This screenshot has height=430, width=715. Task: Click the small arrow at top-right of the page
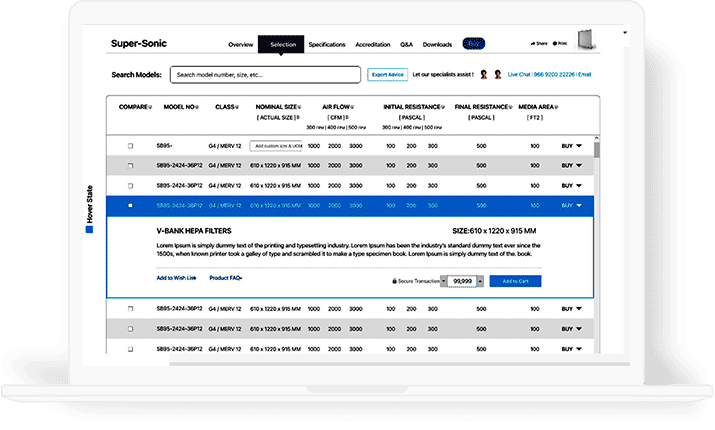(625, 33)
